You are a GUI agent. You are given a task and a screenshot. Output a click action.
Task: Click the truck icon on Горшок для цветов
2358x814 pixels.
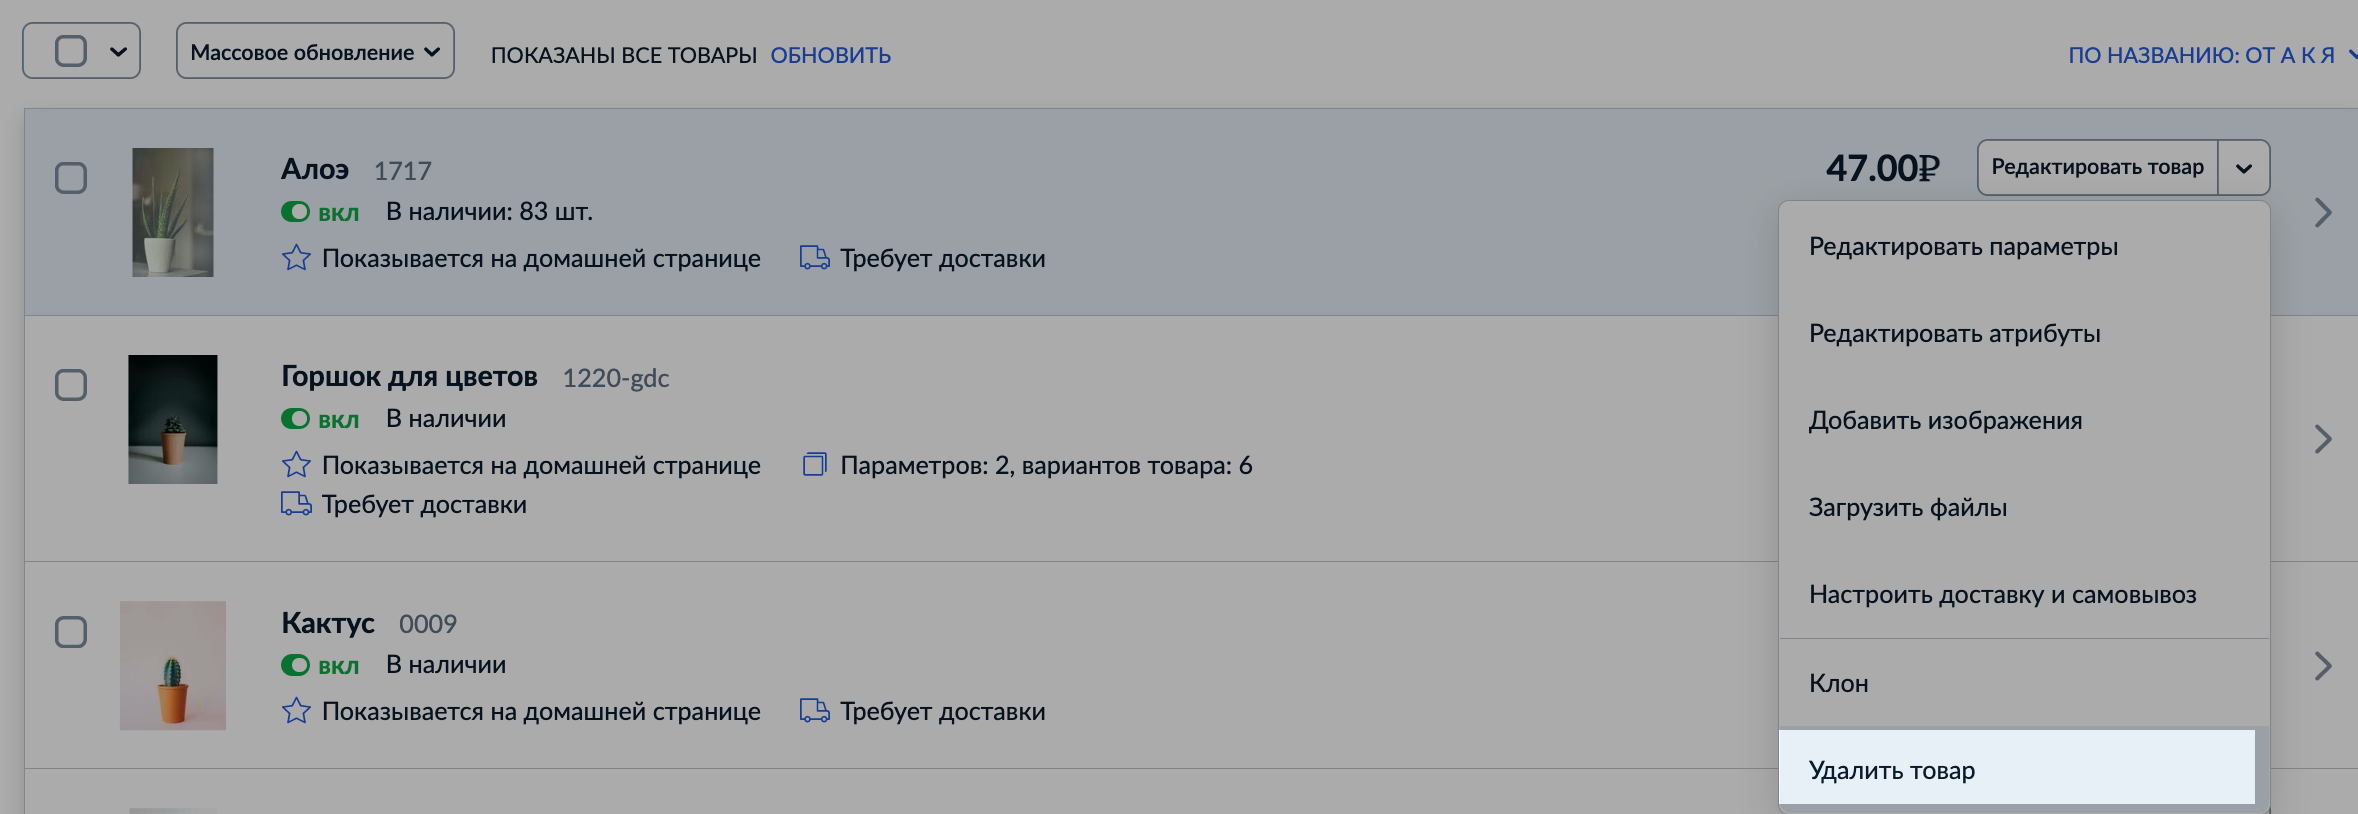tap(296, 504)
